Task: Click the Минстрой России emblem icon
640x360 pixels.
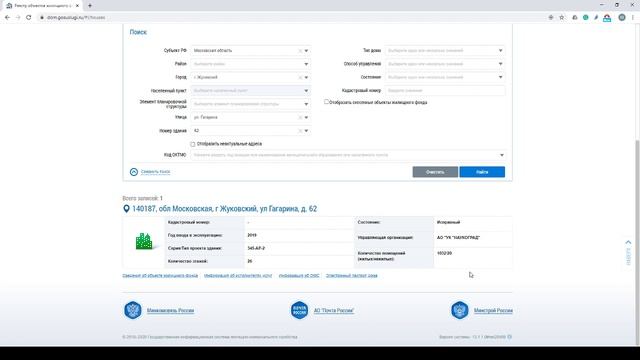Action: point(460,310)
